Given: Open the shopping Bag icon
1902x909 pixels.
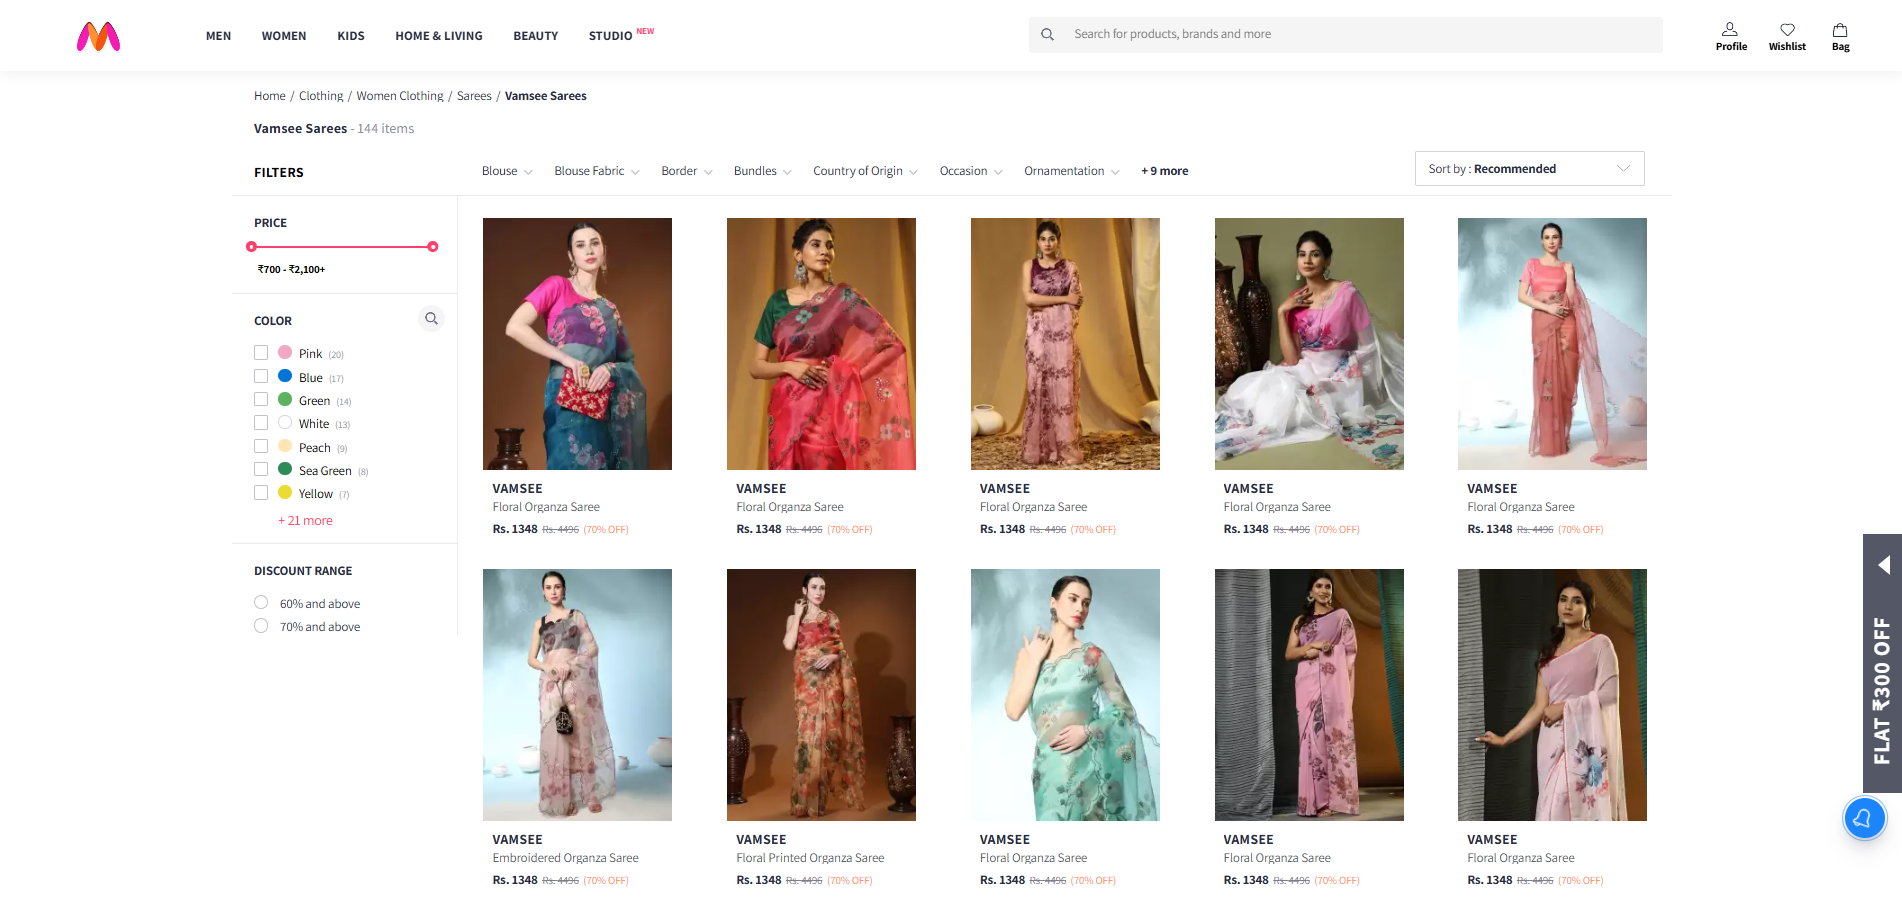Looking at the screenshot, I should click(x=1840, y=30).
